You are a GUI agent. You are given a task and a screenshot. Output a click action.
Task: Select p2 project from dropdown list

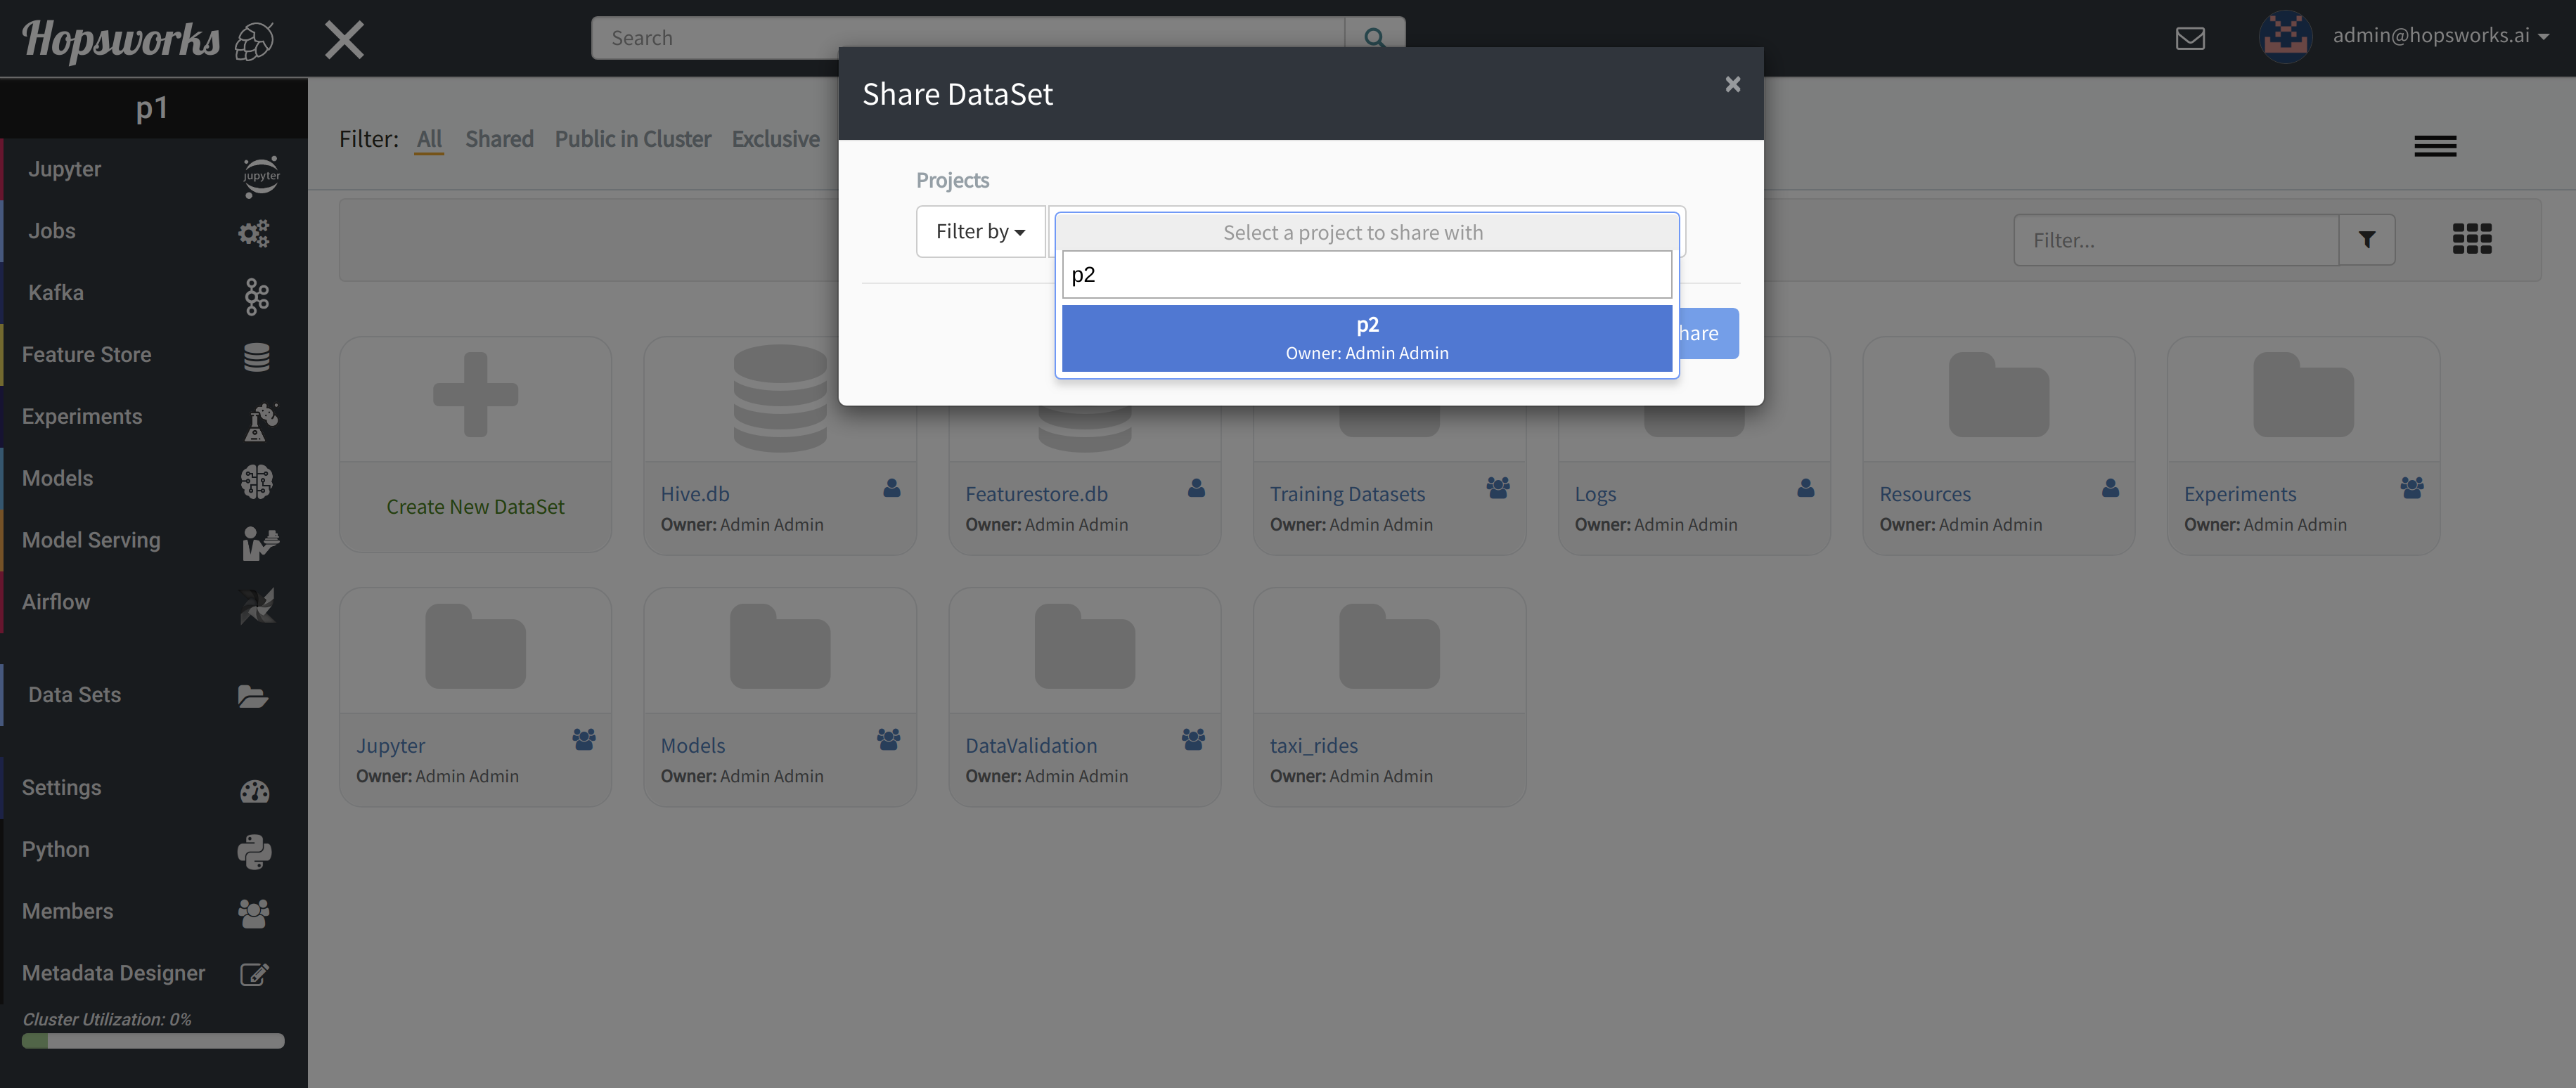[x=1366, y=338]
